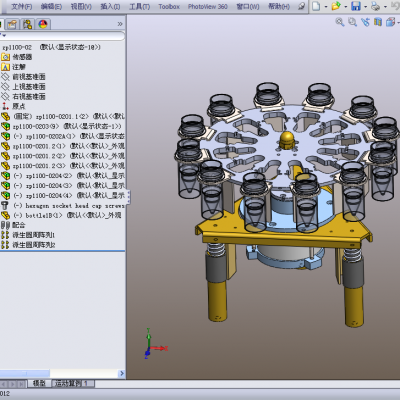
Task: Switch to 模型 tab
Action: (x=39, y=384)
